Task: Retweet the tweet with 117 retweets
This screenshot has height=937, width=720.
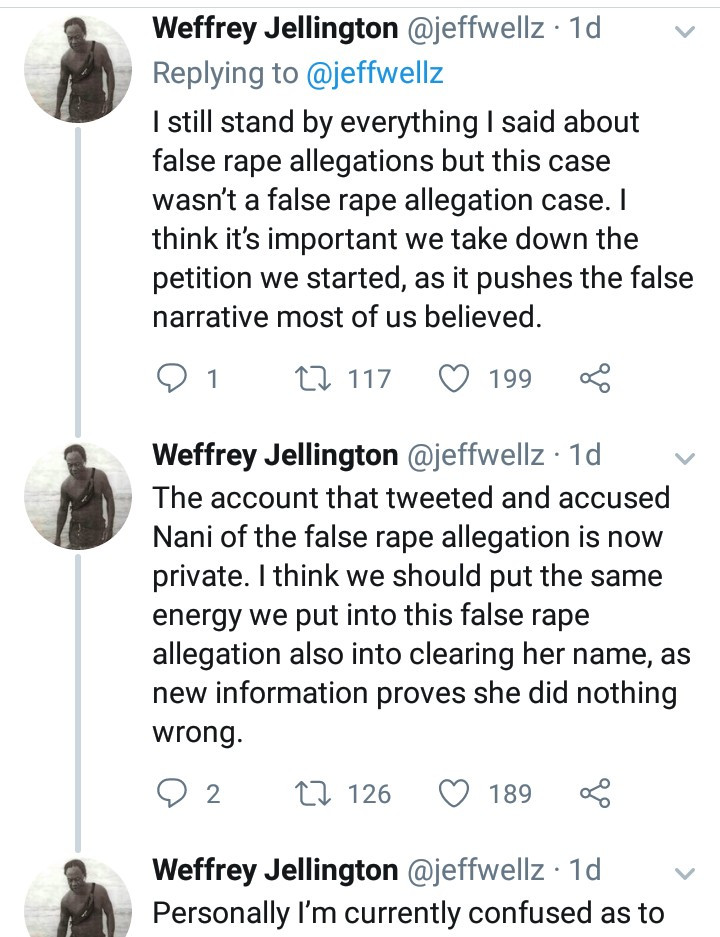Action: click(303, 379)
